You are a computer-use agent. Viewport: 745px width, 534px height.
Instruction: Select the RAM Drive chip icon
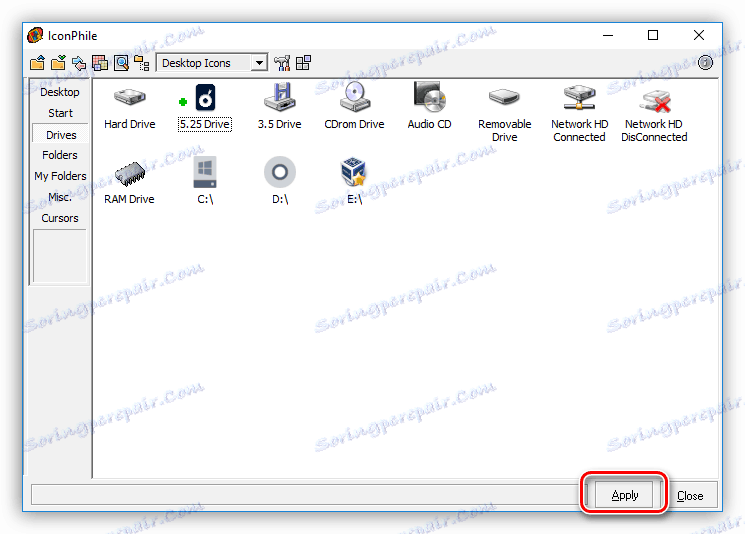pos(130,173)
